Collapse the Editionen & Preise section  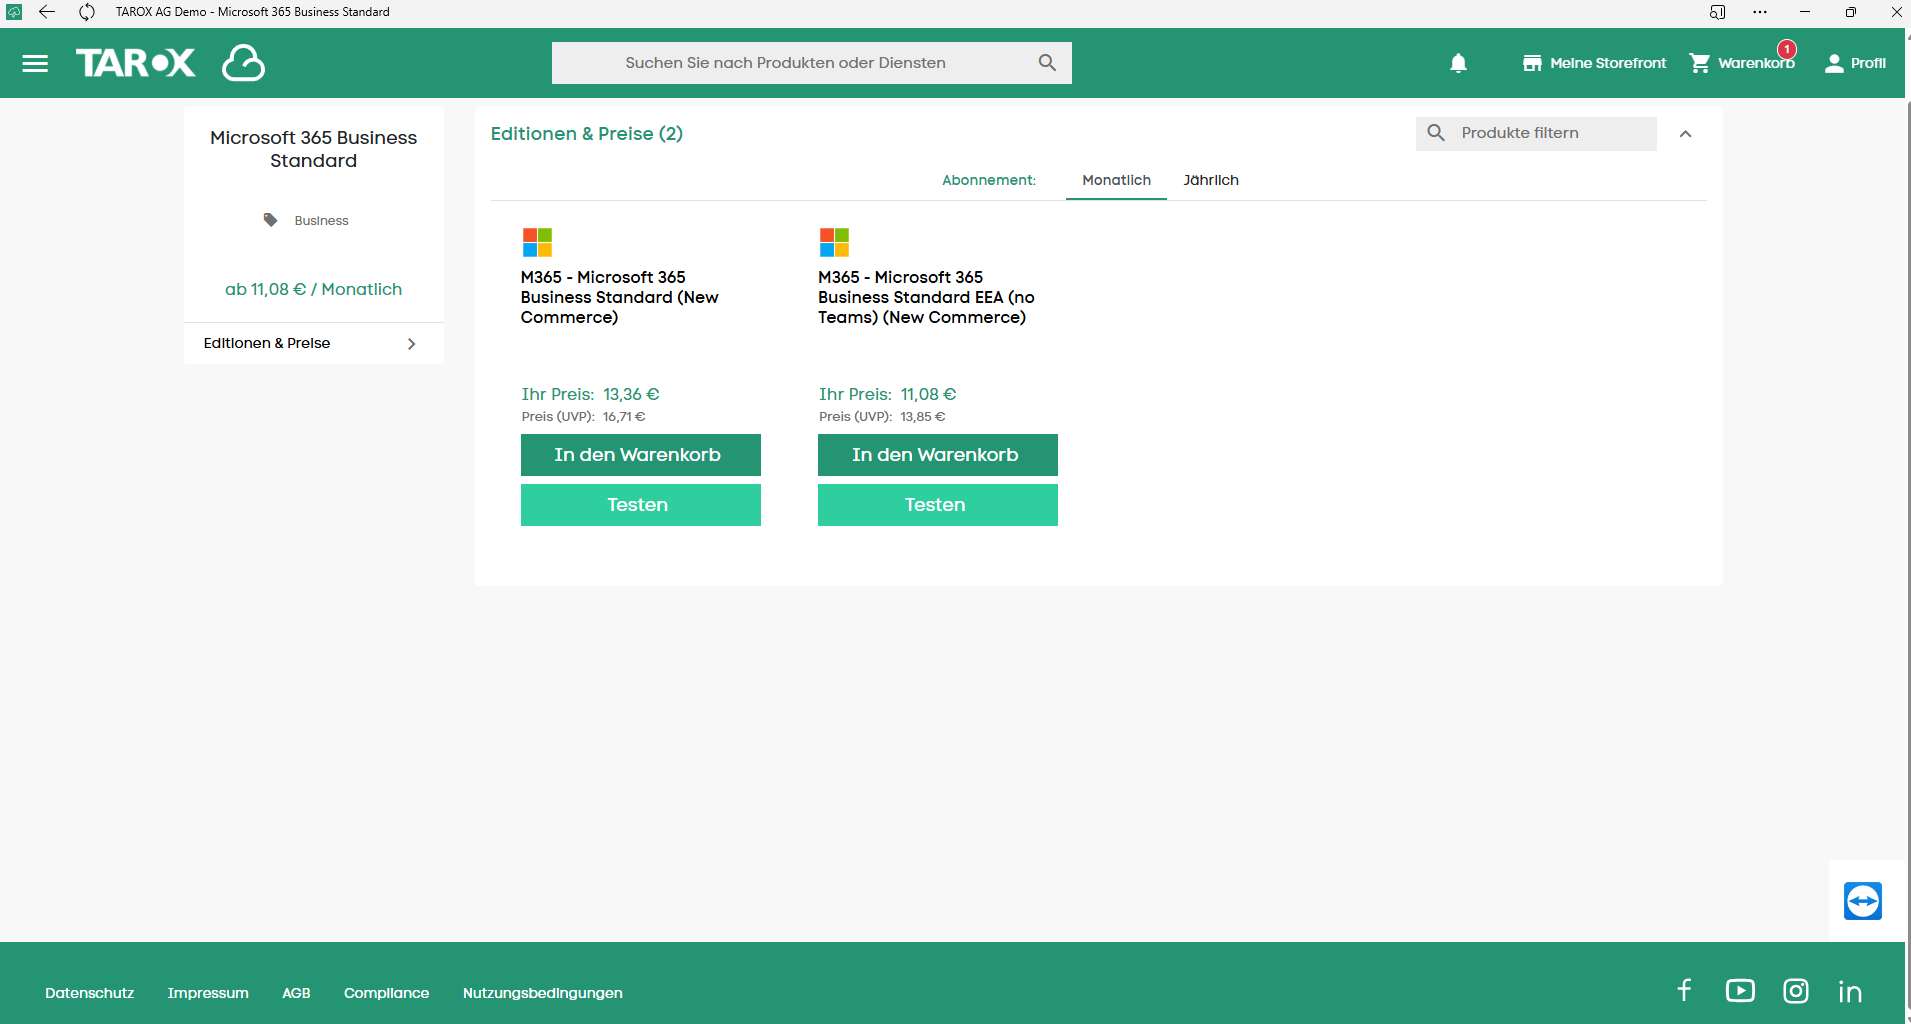click(1685, 134)
